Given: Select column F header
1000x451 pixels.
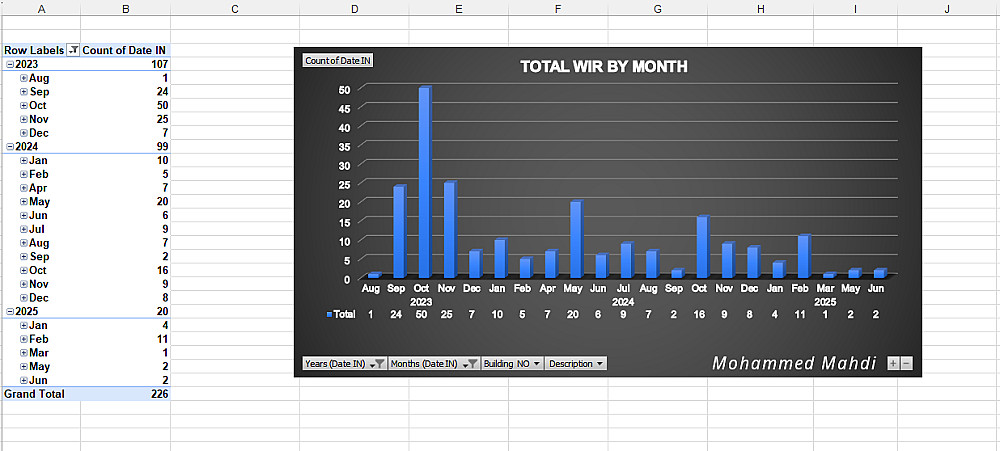Looking at the screenshot, I should tap(558, 8).
